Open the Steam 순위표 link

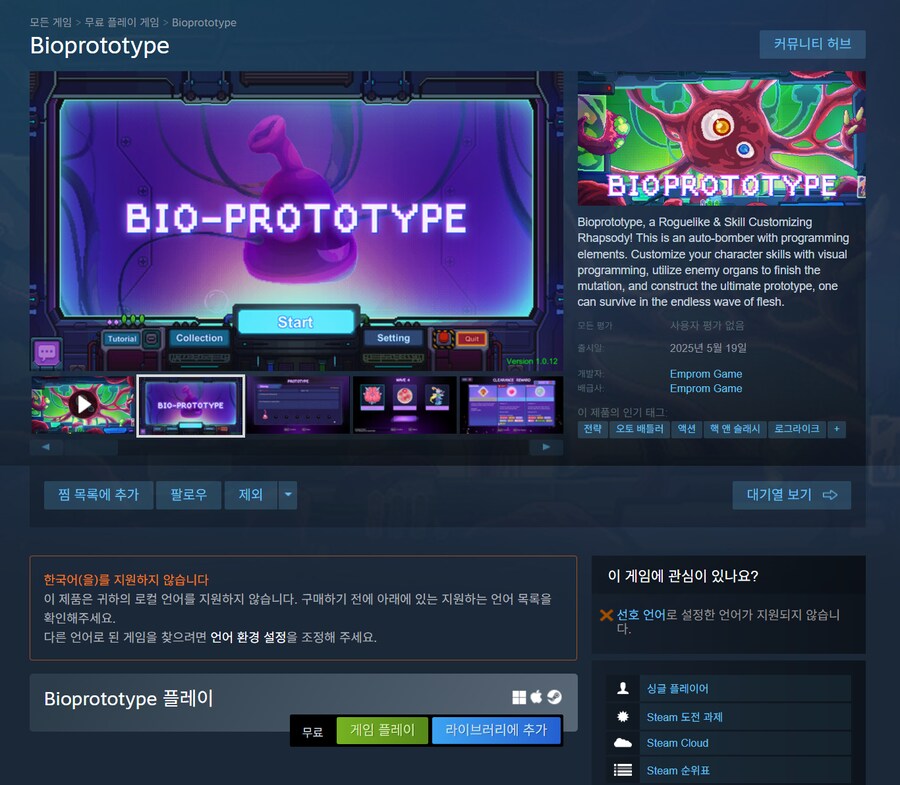click(x=678, y=771)
